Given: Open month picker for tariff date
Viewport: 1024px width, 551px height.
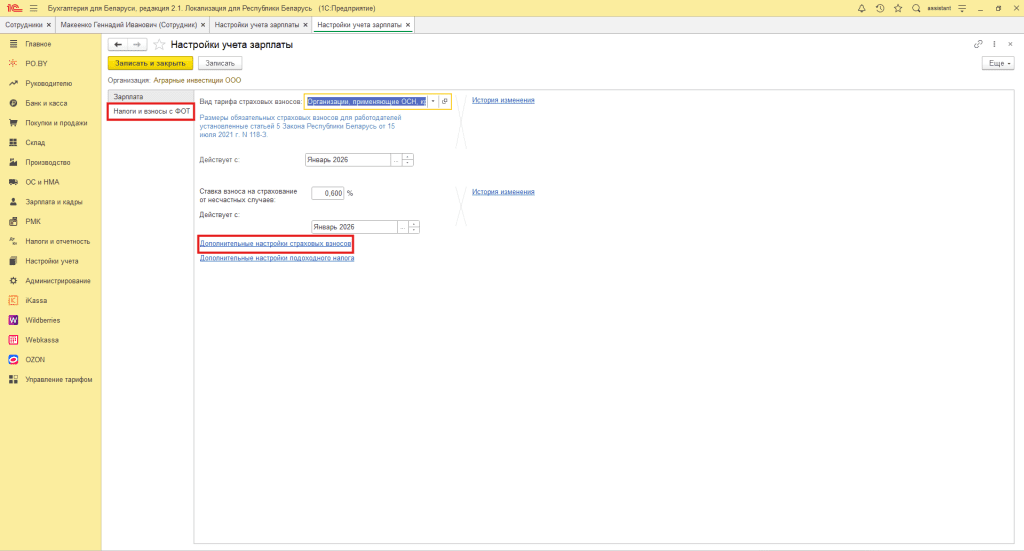Looking at the screenshot, I should point(396,160).
